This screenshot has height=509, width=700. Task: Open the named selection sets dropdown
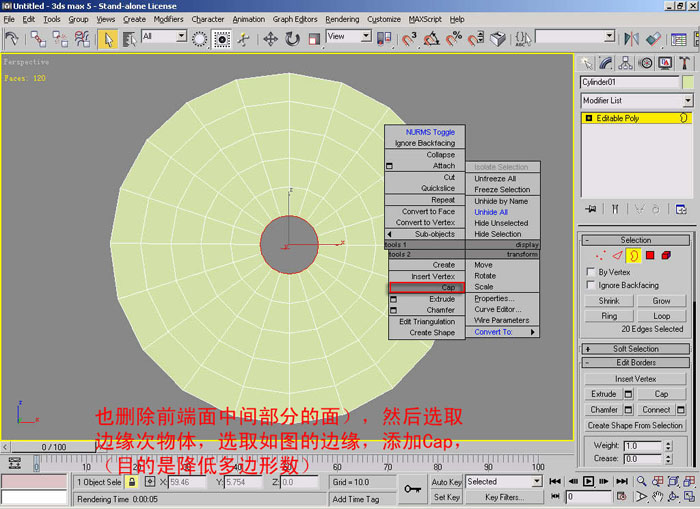(609, 36)
